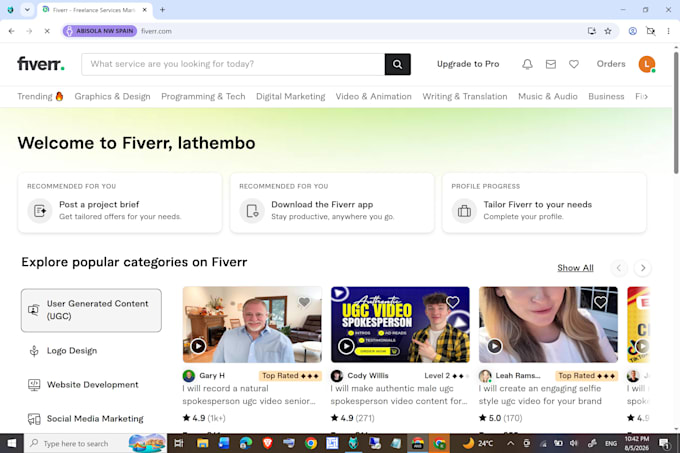680x453 pixels.
Task: Click the previous carousel arrow
Action: [619, 268]
